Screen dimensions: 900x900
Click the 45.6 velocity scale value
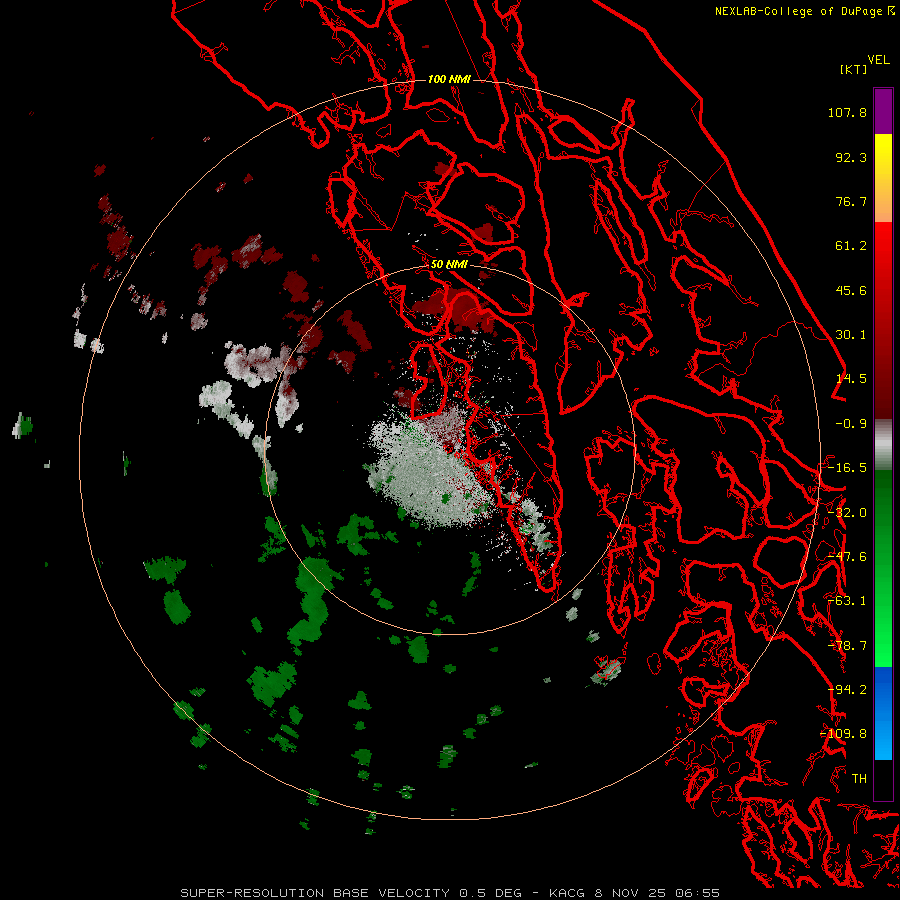click(x=851, y=290)
